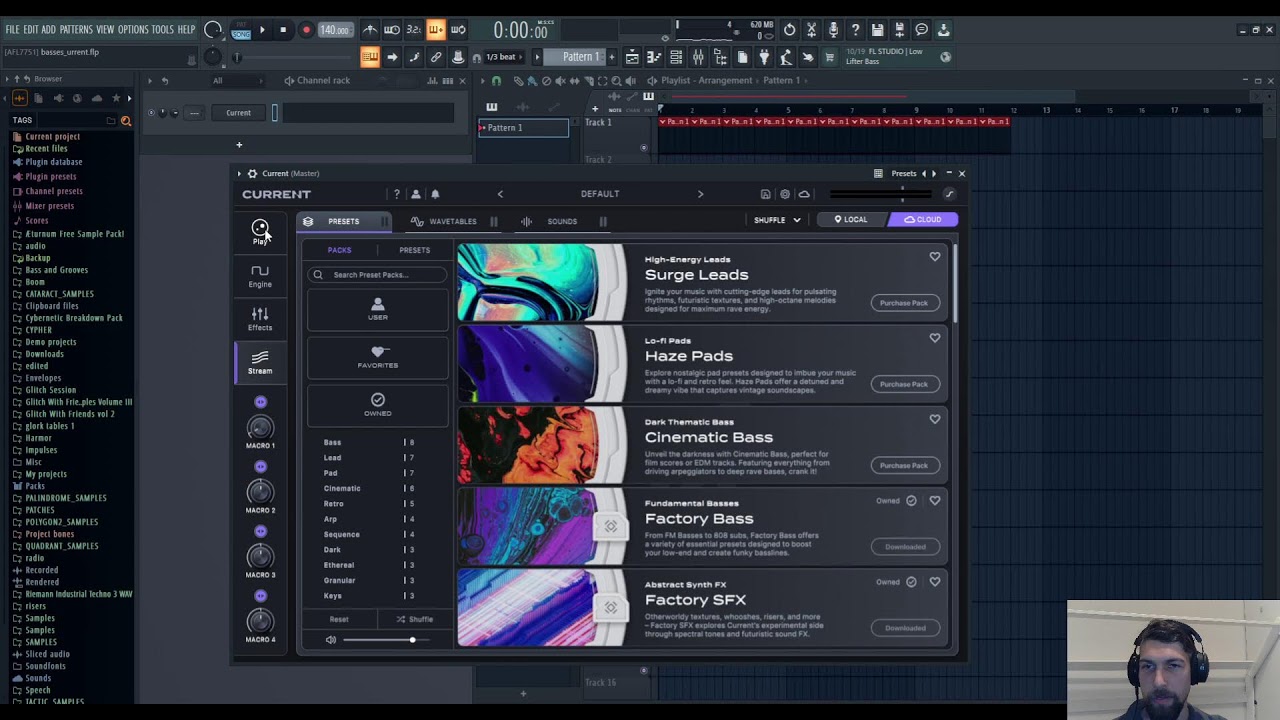Click the notification bell icon in Current
This screenshot has width=1280, height=720.
pyautogui.click(x=435, y=194)
